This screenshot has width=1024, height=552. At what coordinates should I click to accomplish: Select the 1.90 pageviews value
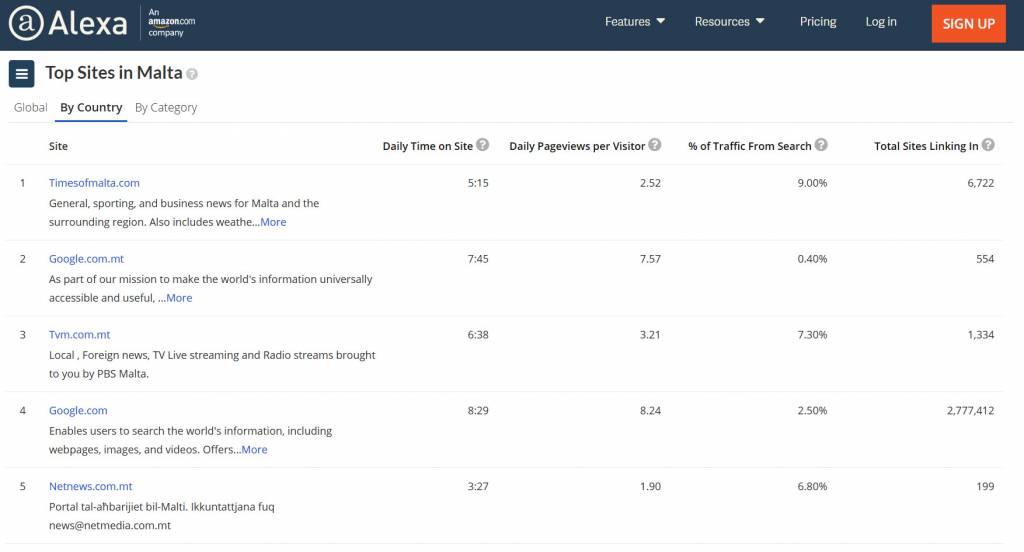pos(650,486)
